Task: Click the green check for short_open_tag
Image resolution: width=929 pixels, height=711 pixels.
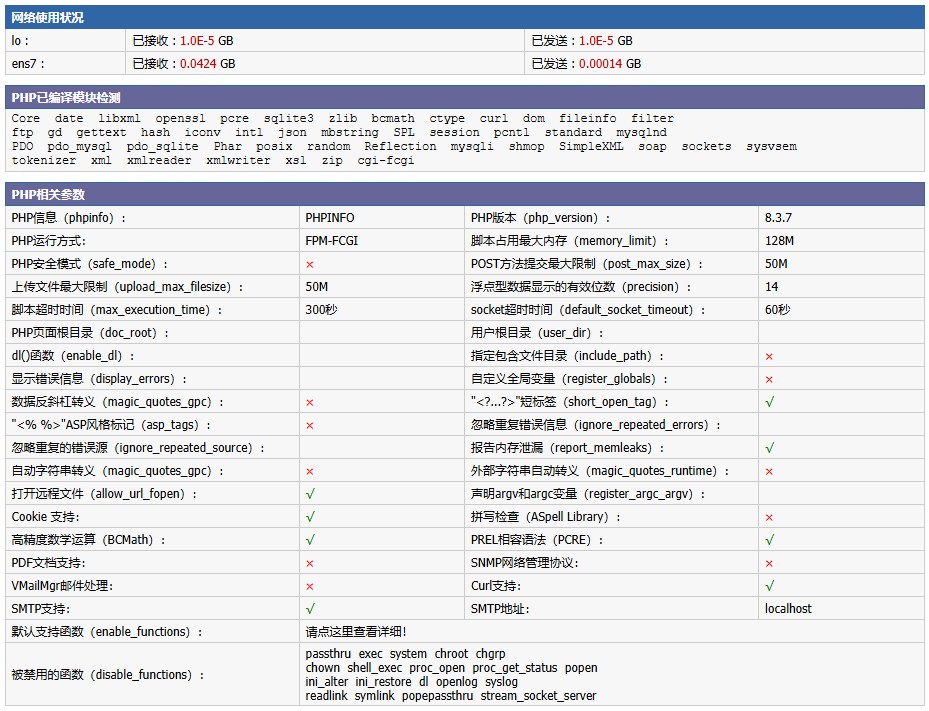Action: (769, 402)
